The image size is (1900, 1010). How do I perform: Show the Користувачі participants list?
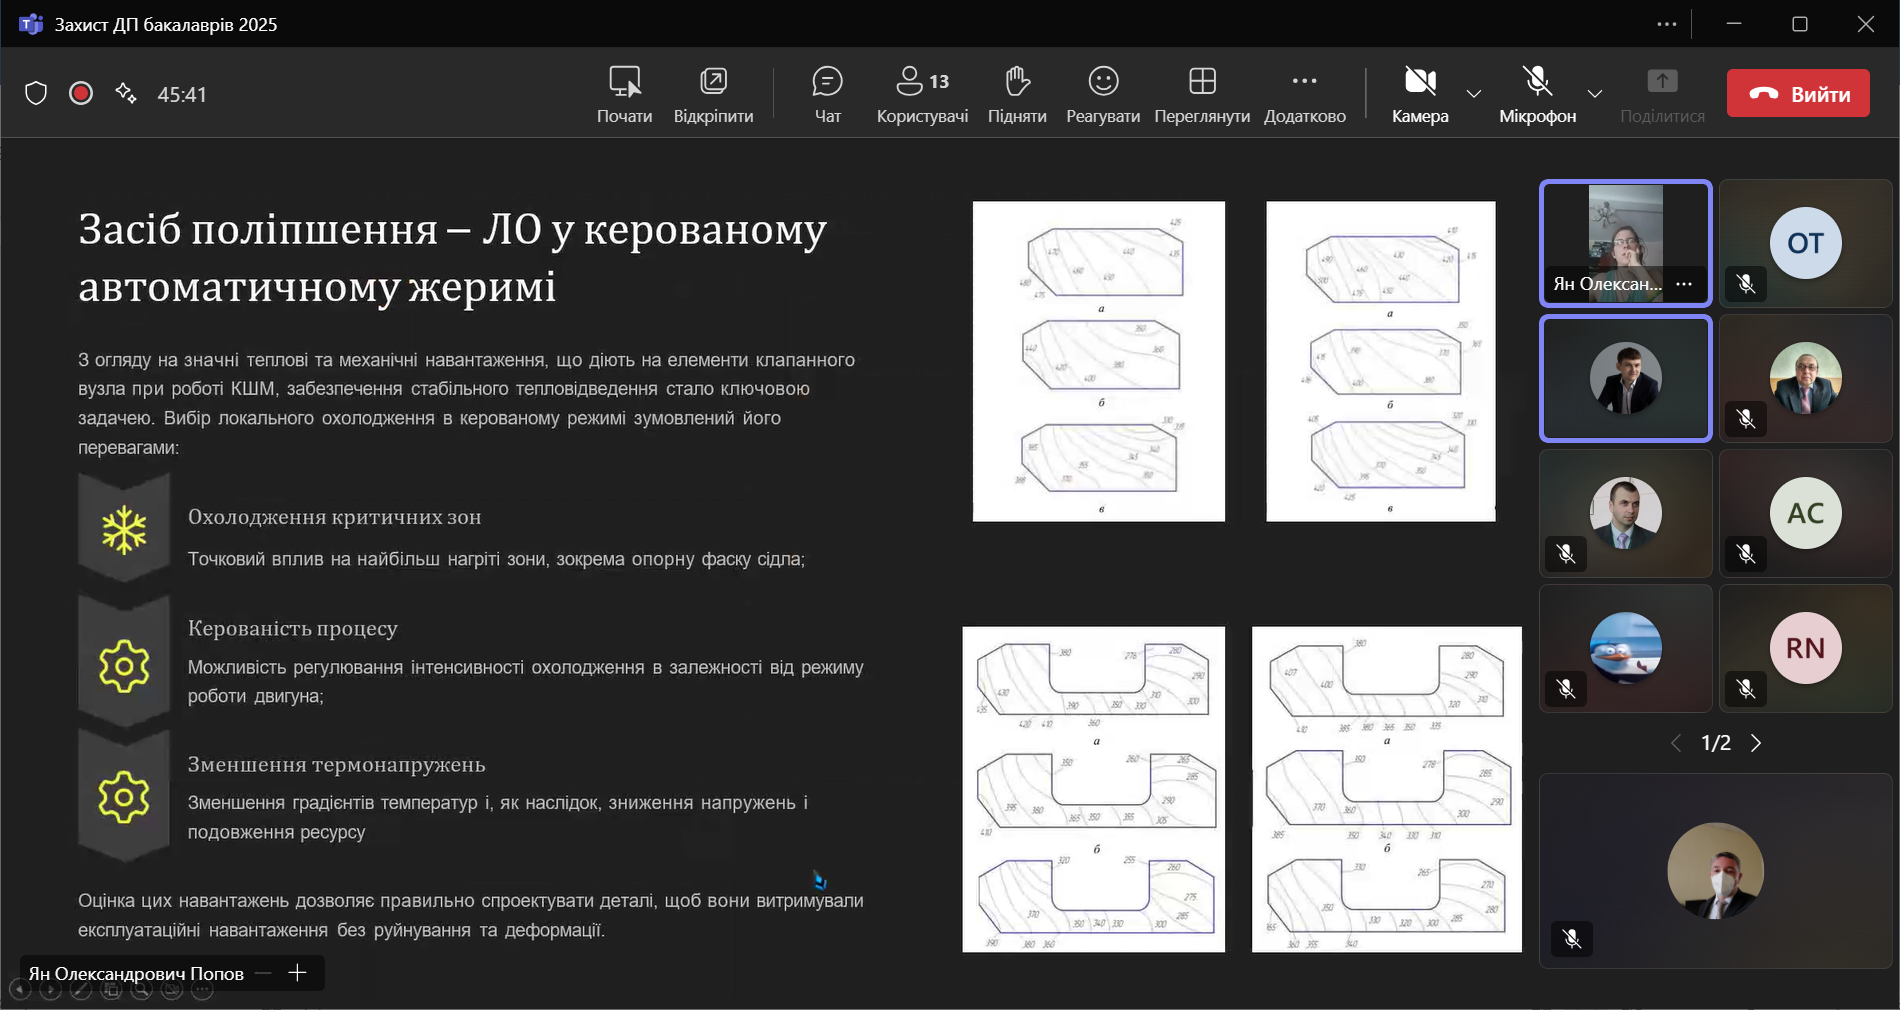(x=922, y=94)
